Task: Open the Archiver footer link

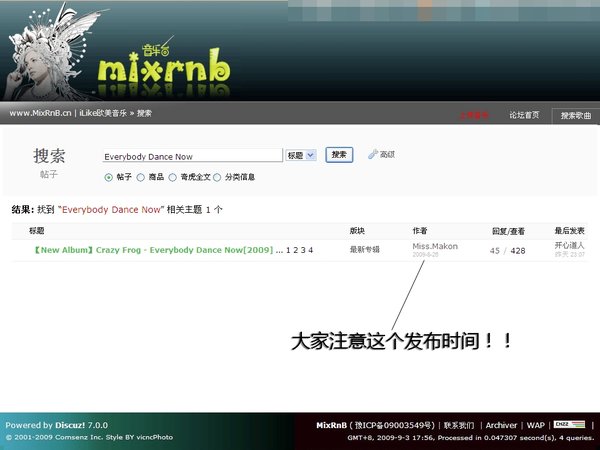Action: tap(501, 425)
